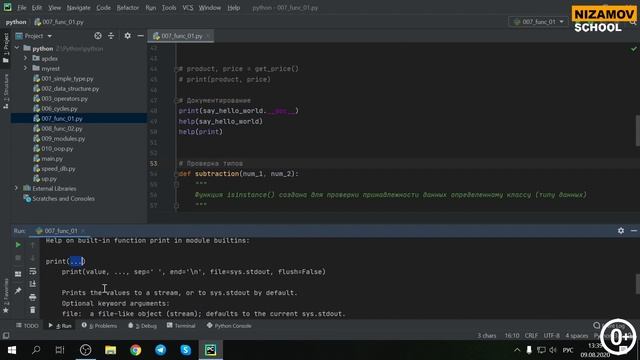Expand External Libraries node
The width and height of the screenshot is (640, 360).
click(16, 188)
